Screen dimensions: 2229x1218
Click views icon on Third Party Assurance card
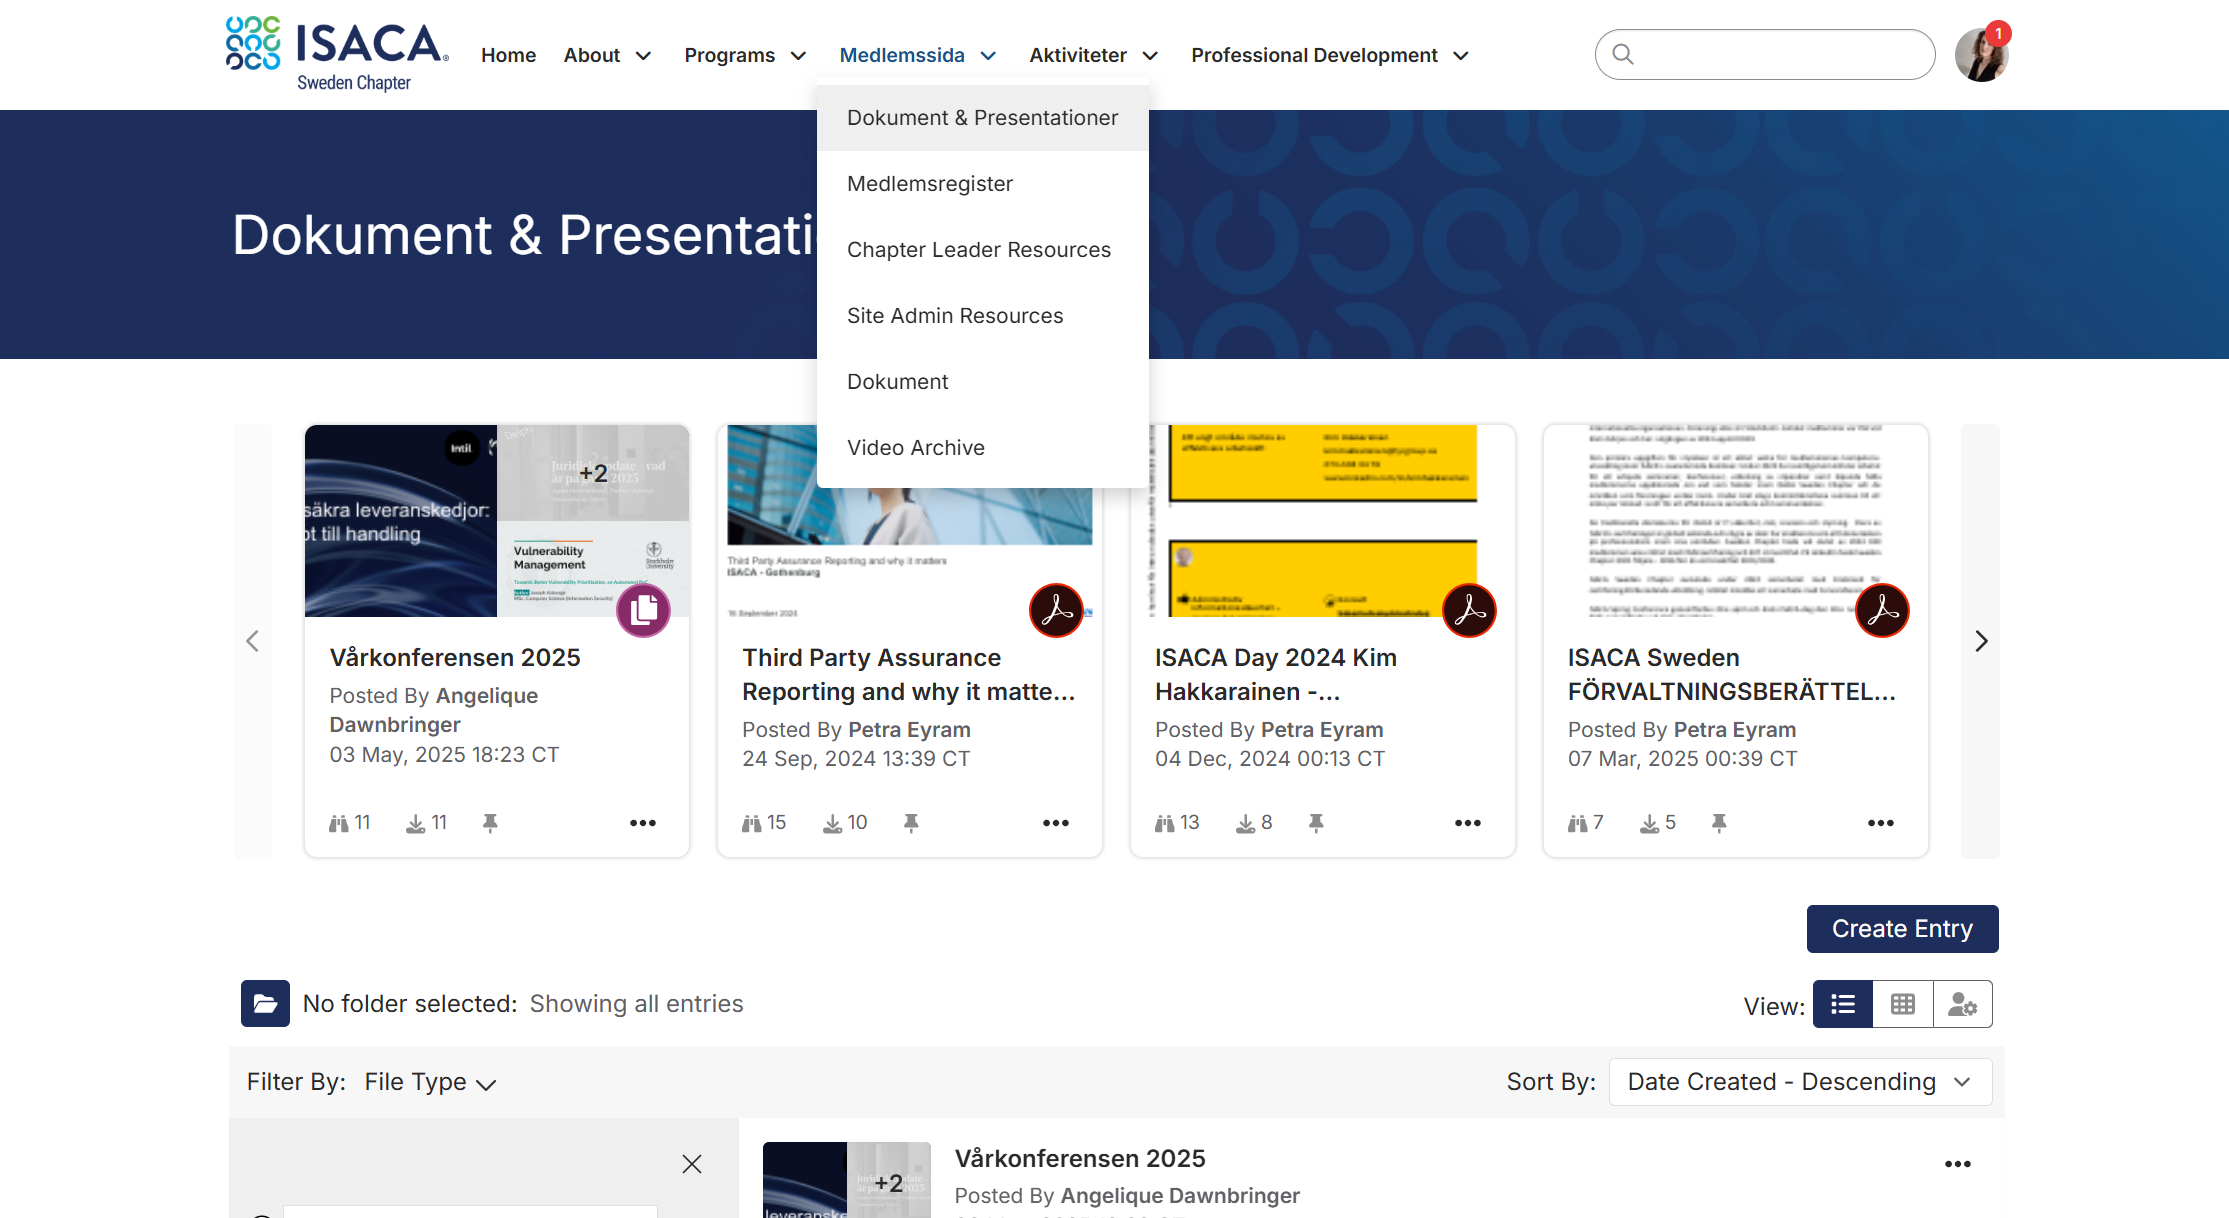[x=752, y=823]
